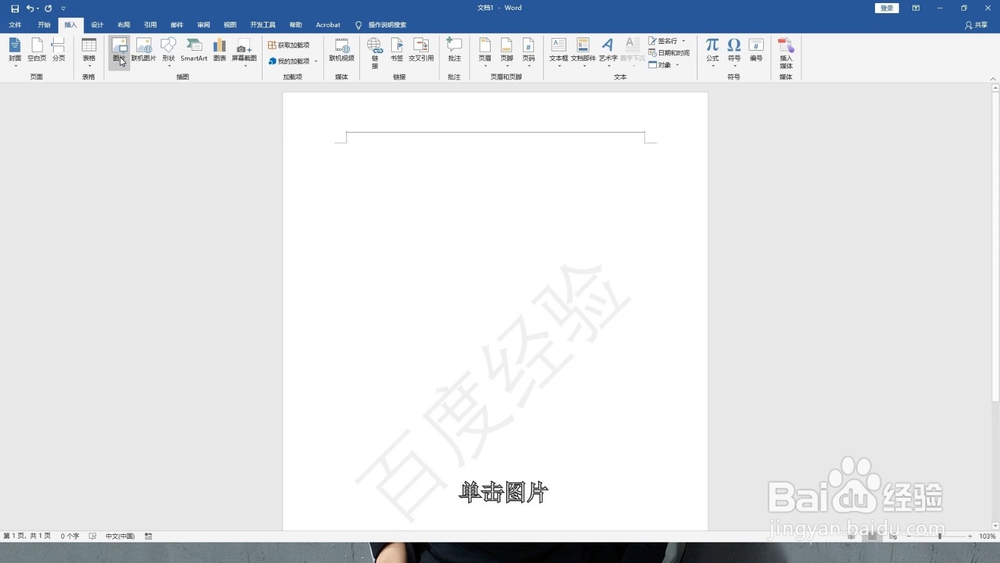Insert a 空白页 (Blank Page)
The image size is (1000, 563).
click(37, 50)
